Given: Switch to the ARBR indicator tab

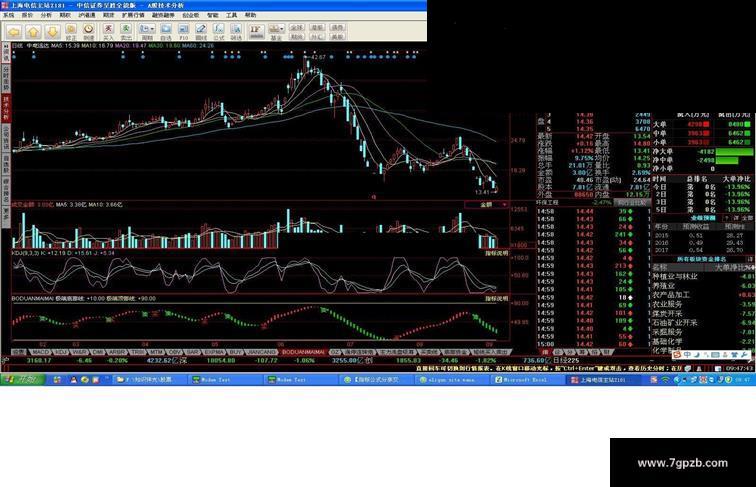Looking at the screenshot, I should (117, 352).
